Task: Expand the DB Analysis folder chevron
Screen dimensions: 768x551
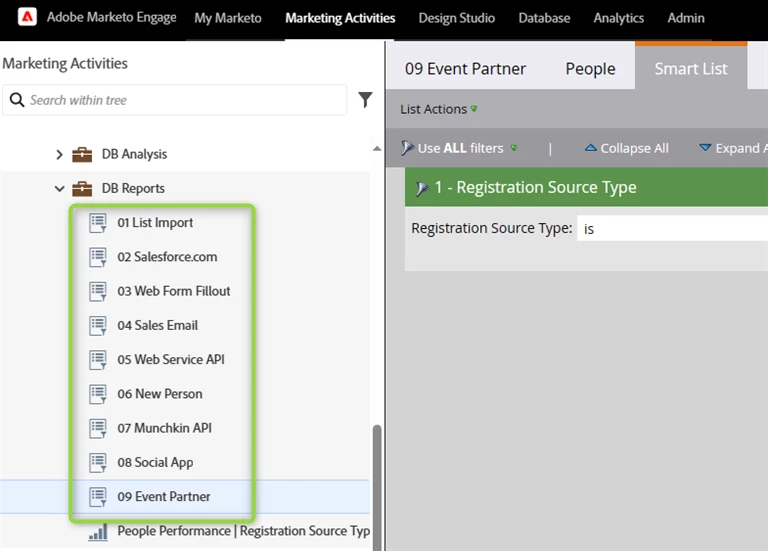Action: point(59,154)
